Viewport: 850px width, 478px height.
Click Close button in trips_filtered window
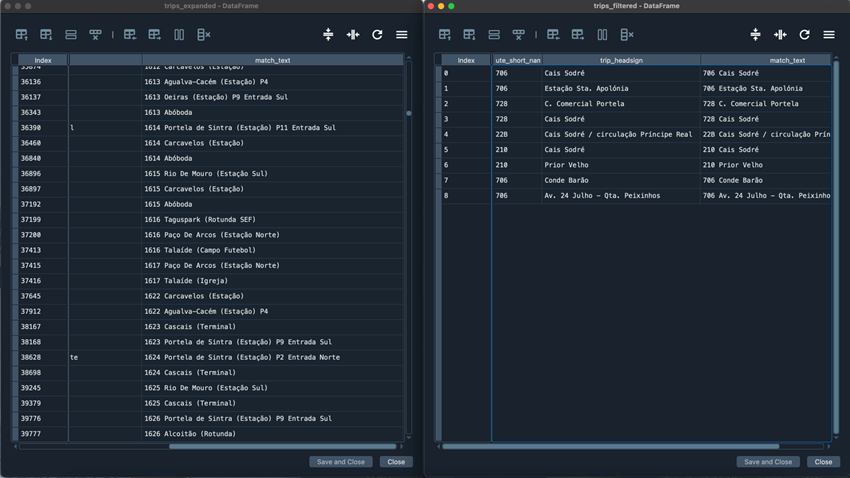pos(823,462)
